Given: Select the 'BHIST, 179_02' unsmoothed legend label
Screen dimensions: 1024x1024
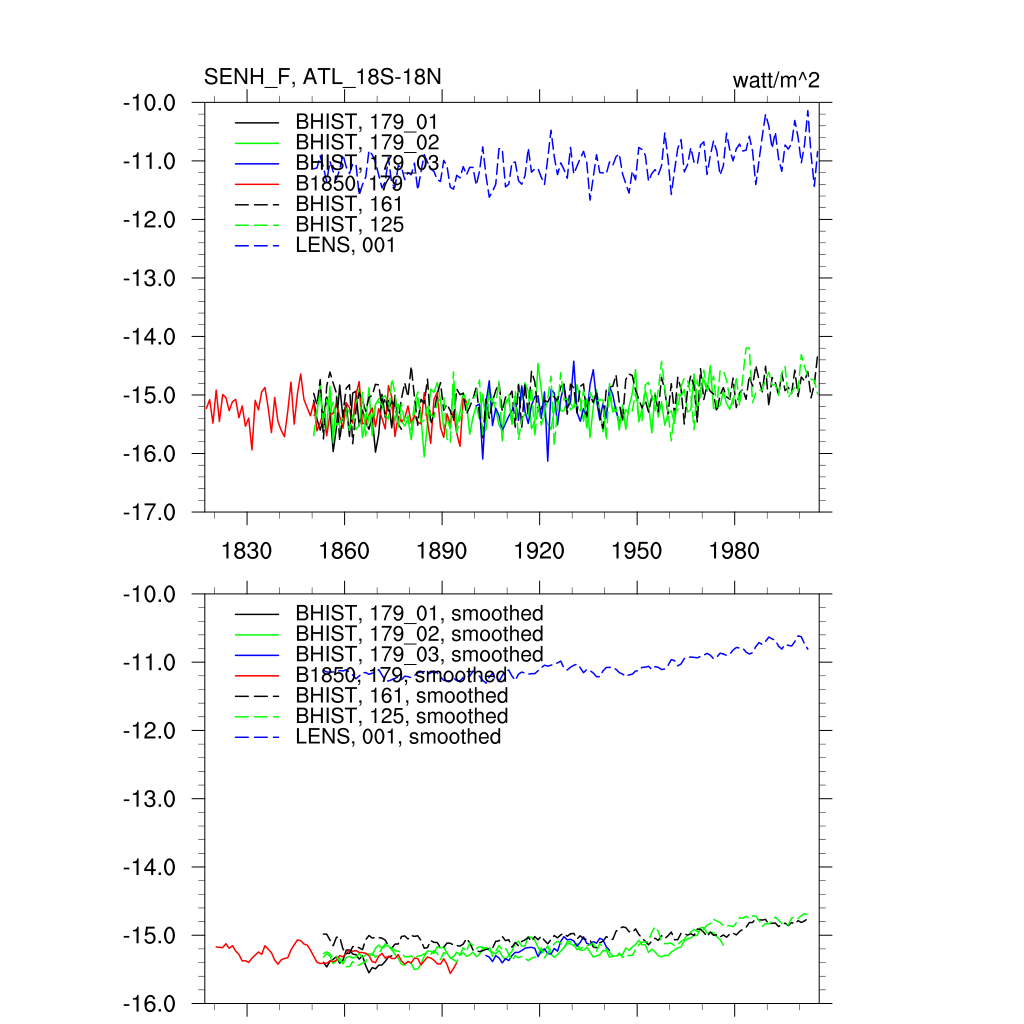Looking at the screenshot, I should pyautogui.click(x=366, y=143).
